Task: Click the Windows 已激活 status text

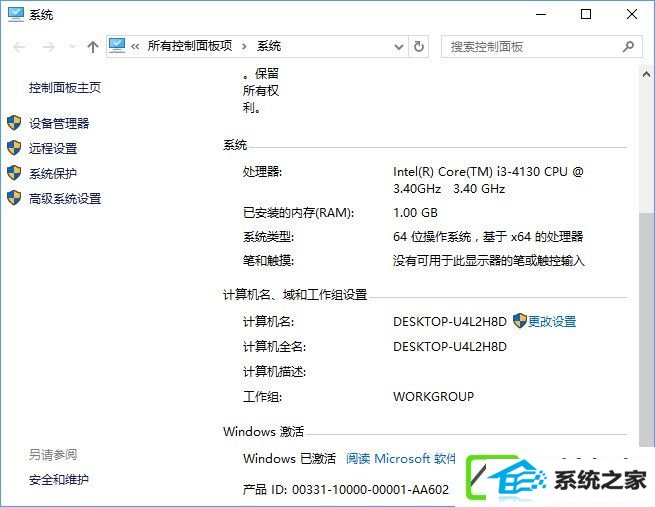Action: coord(289,459)
